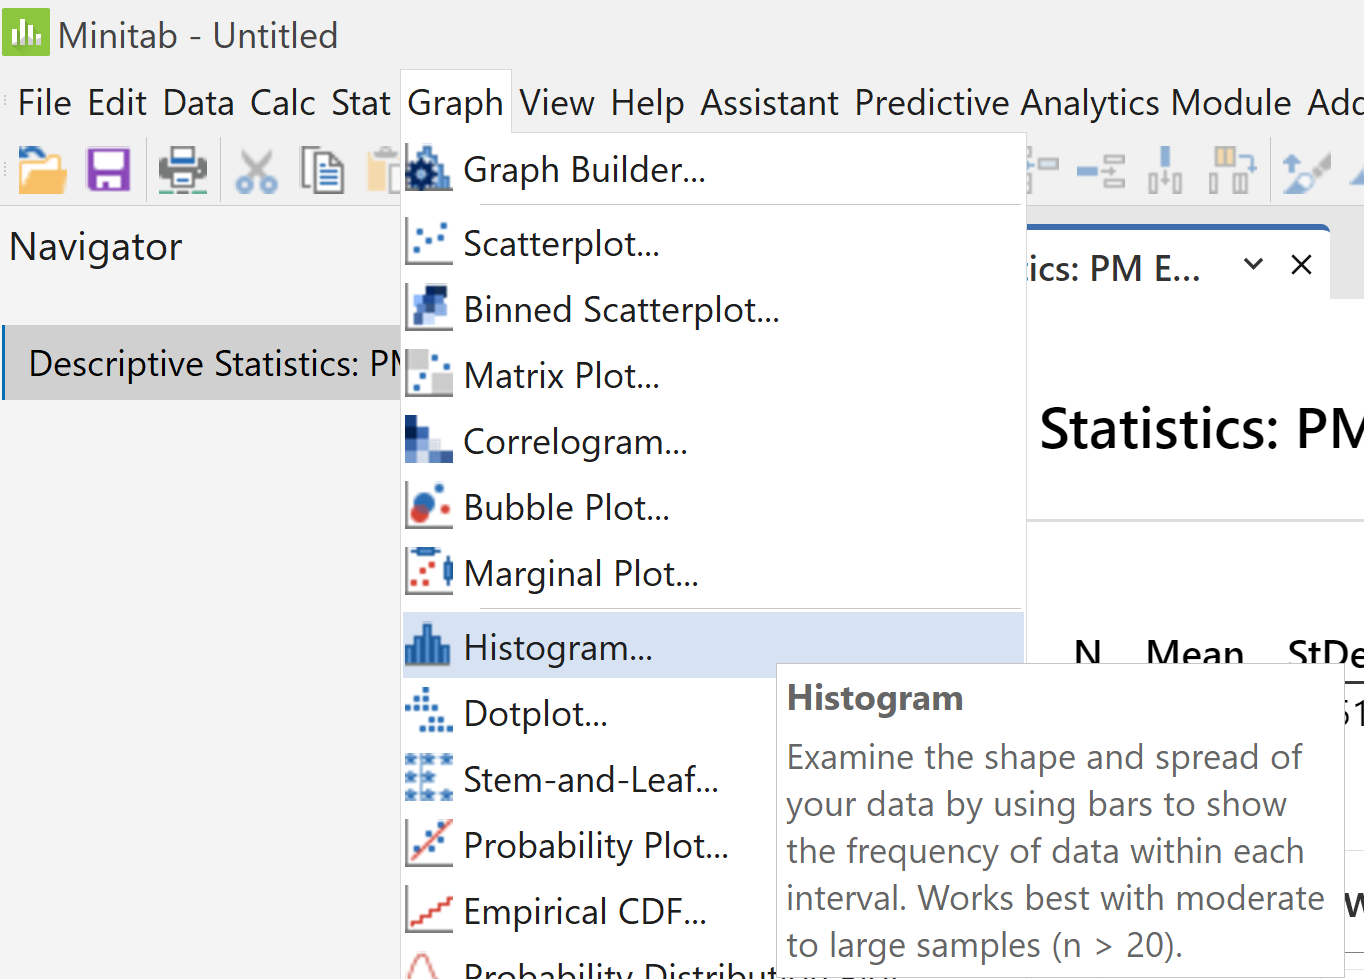
Task: Choose Binned Scatterplot... menu entry
Action: 713,309
